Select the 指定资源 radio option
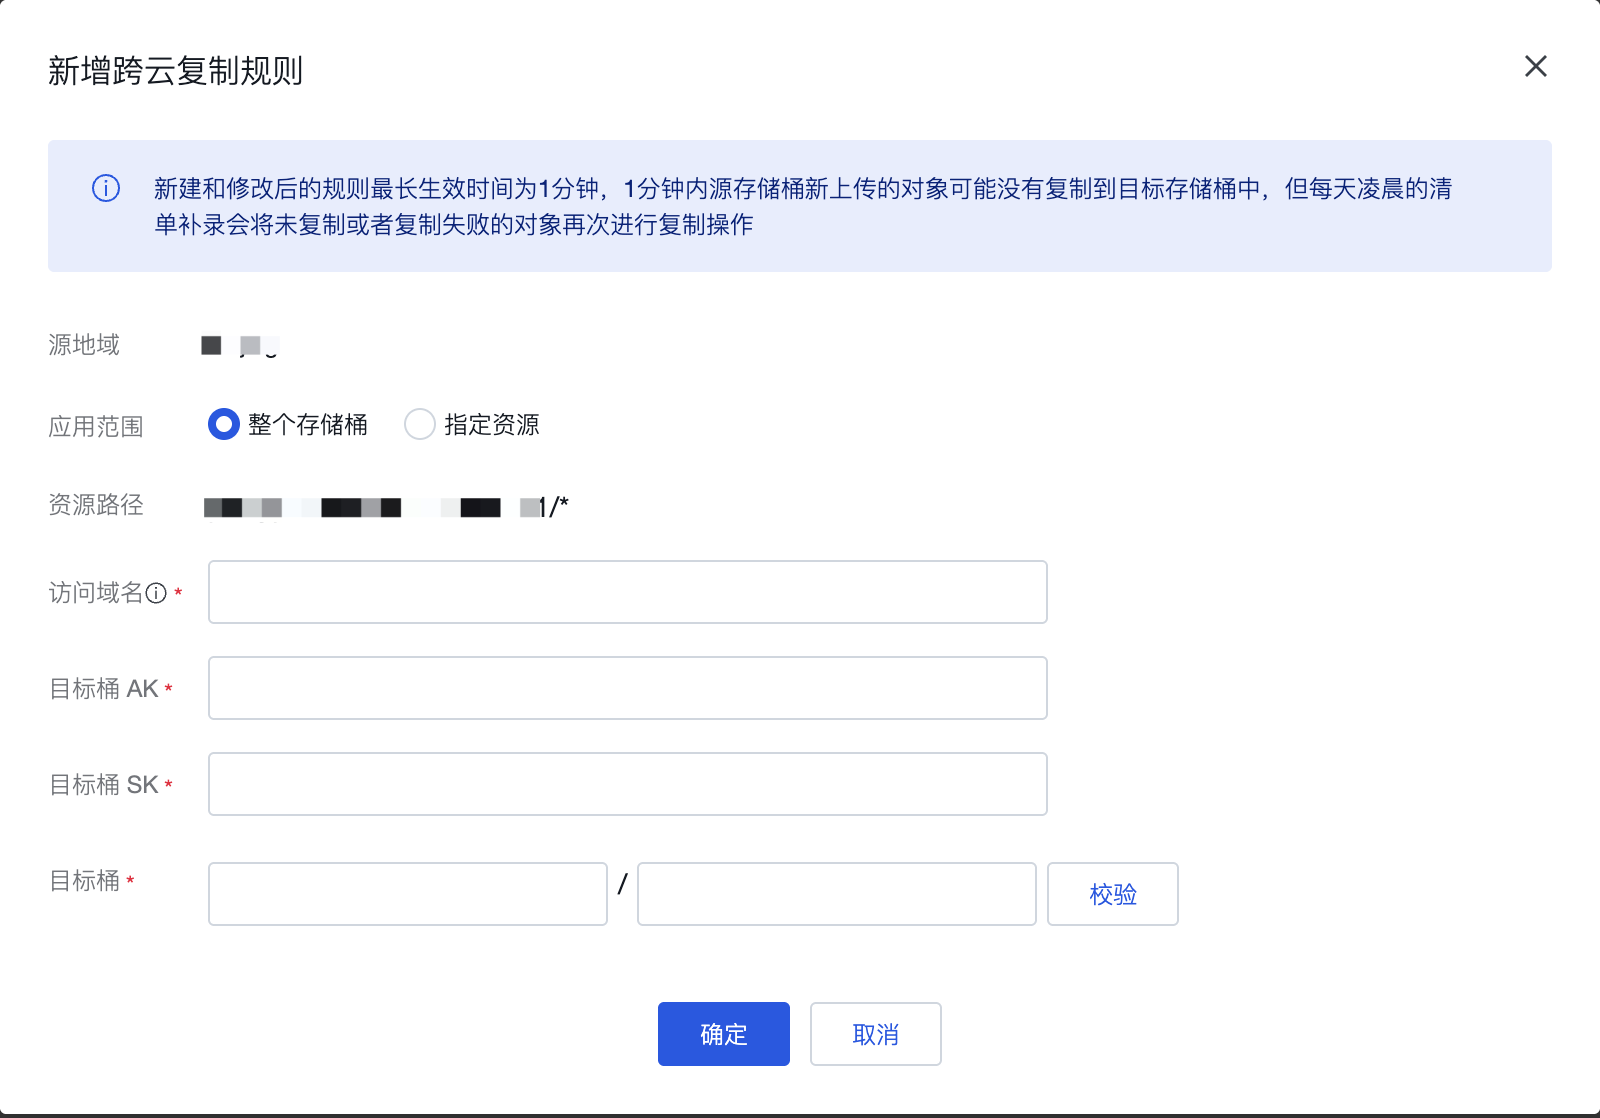The image size is (1600, 1118). [420, 424]
